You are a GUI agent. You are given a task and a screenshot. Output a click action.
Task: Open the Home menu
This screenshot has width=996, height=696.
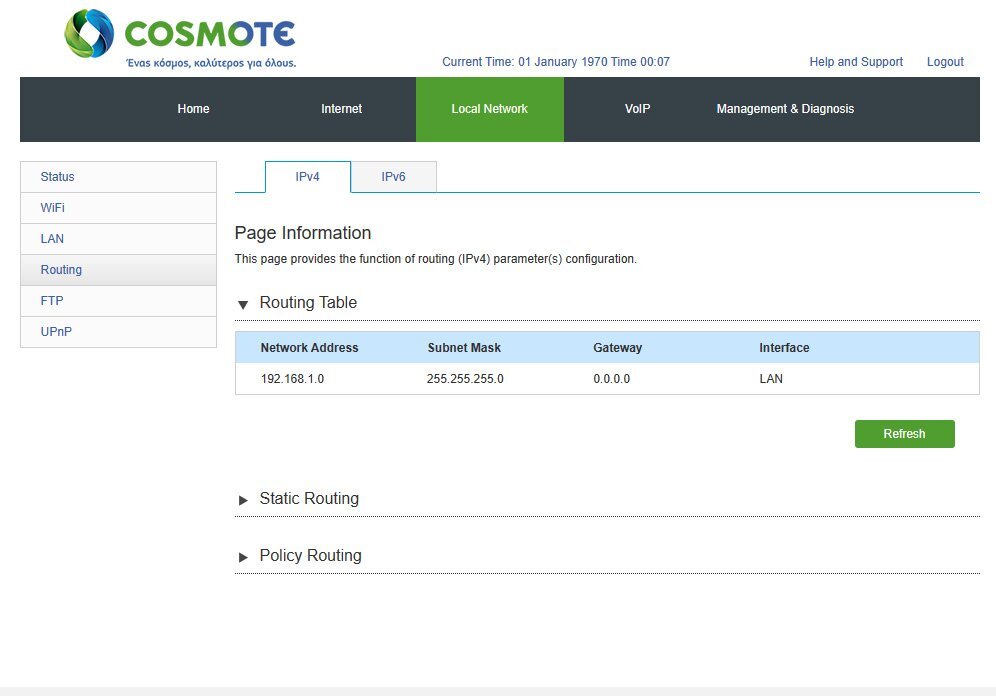[x=194, y=109]
